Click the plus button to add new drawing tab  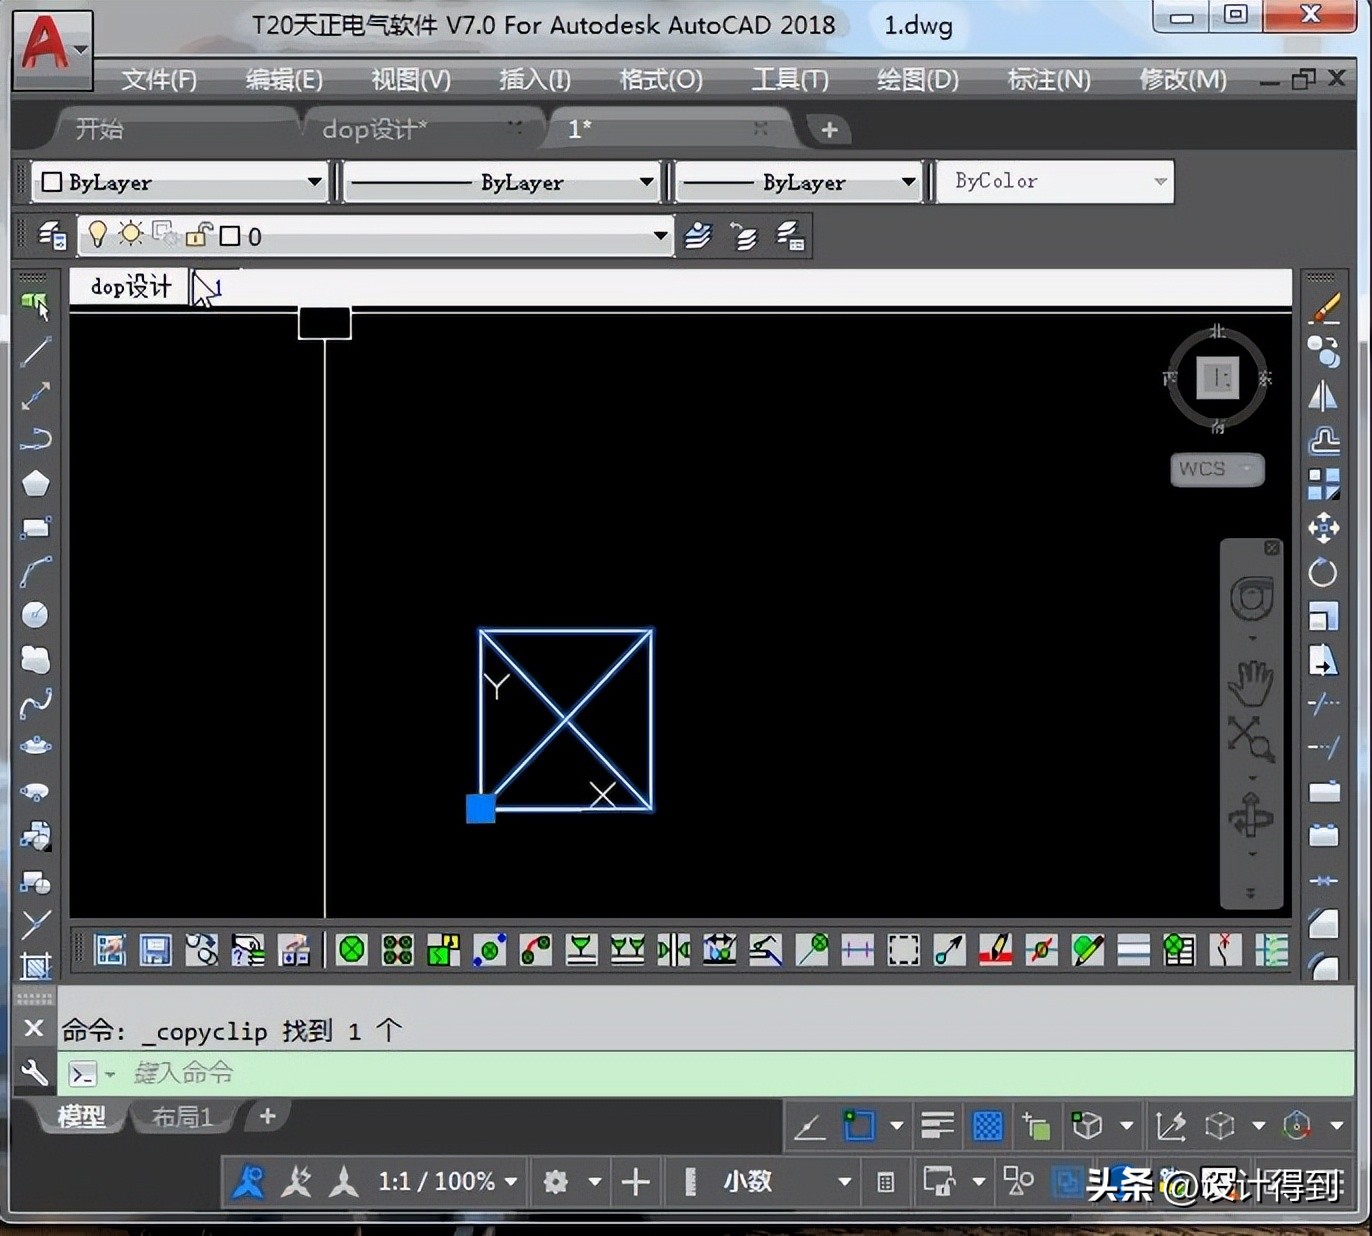[x=829, y=129]
